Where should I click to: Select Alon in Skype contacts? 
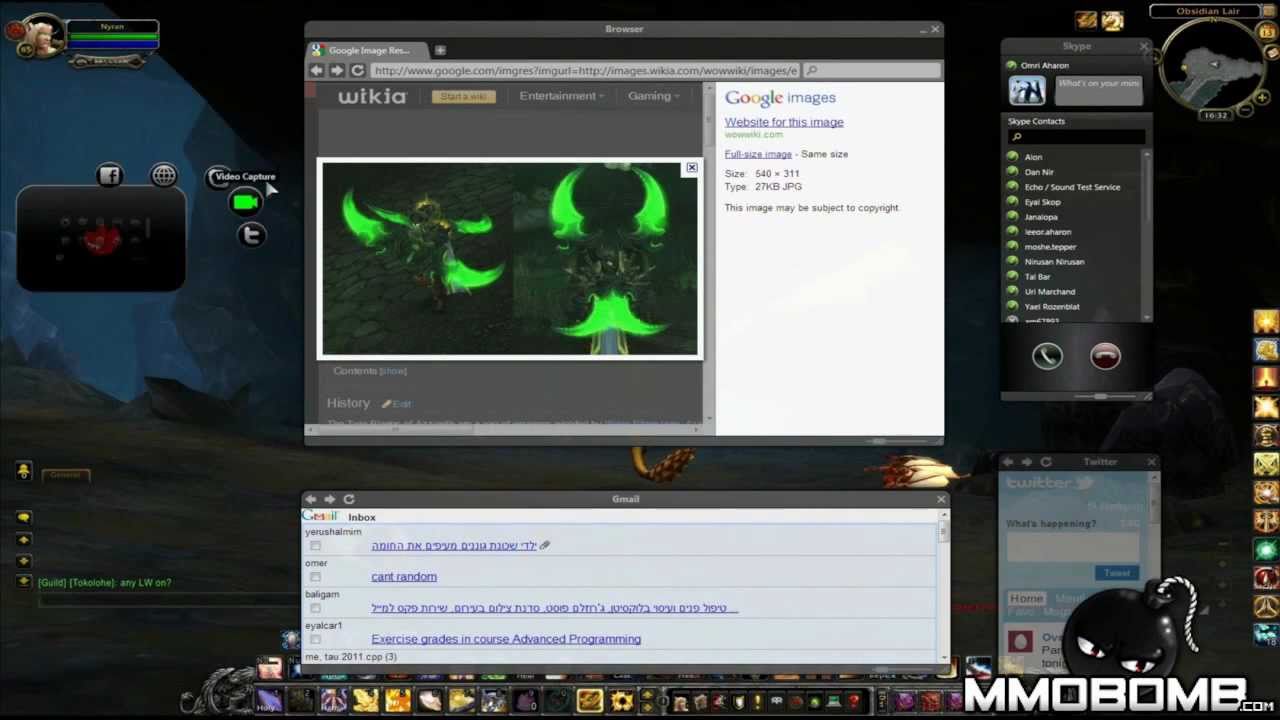coord(1033,157)
